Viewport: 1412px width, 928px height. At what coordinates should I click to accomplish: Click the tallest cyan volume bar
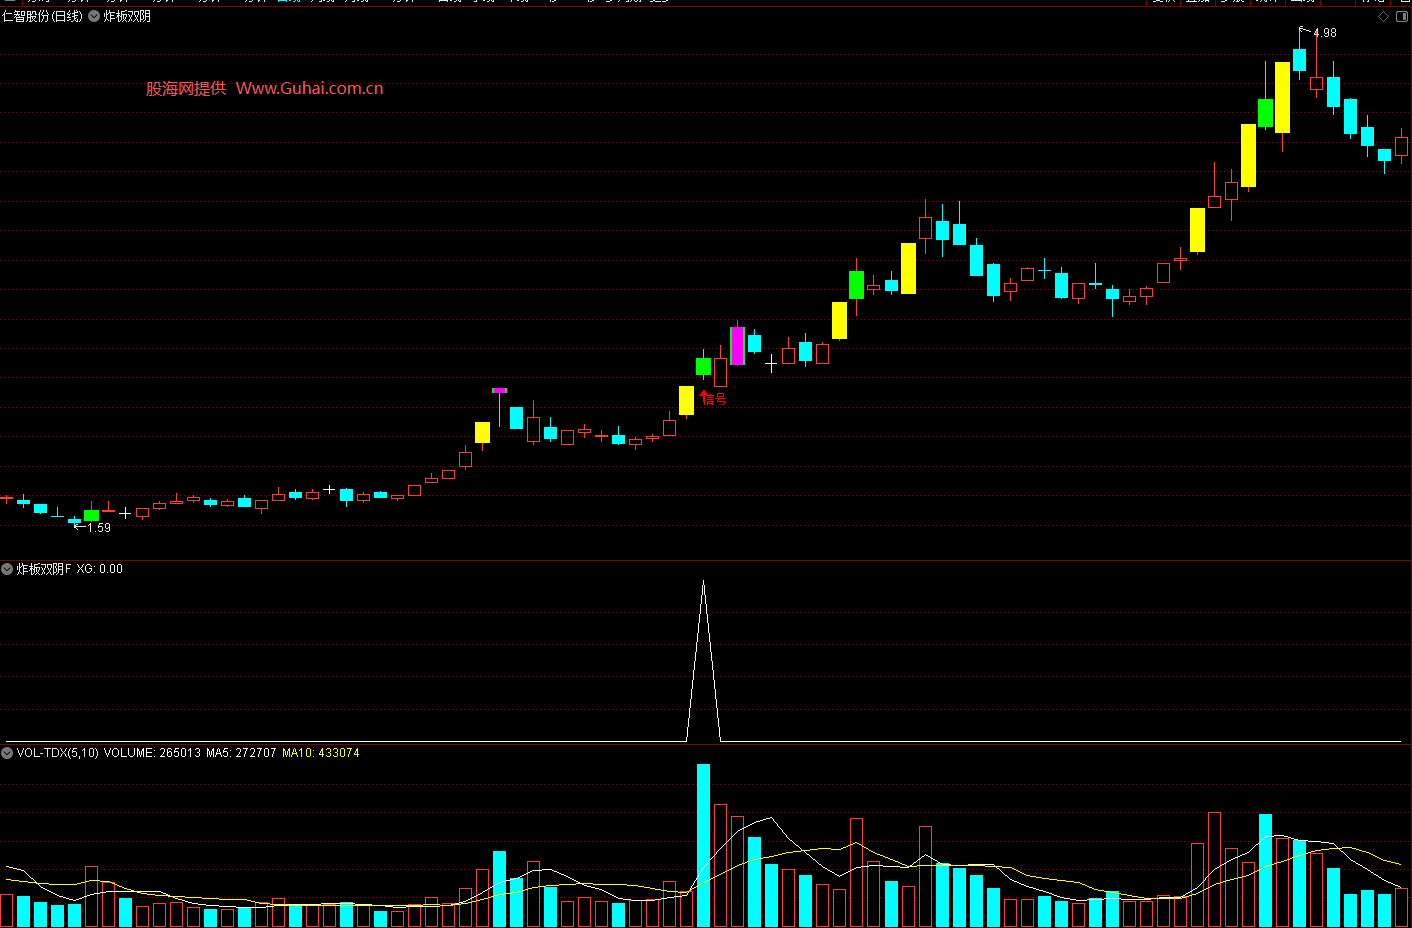(703, 845)
